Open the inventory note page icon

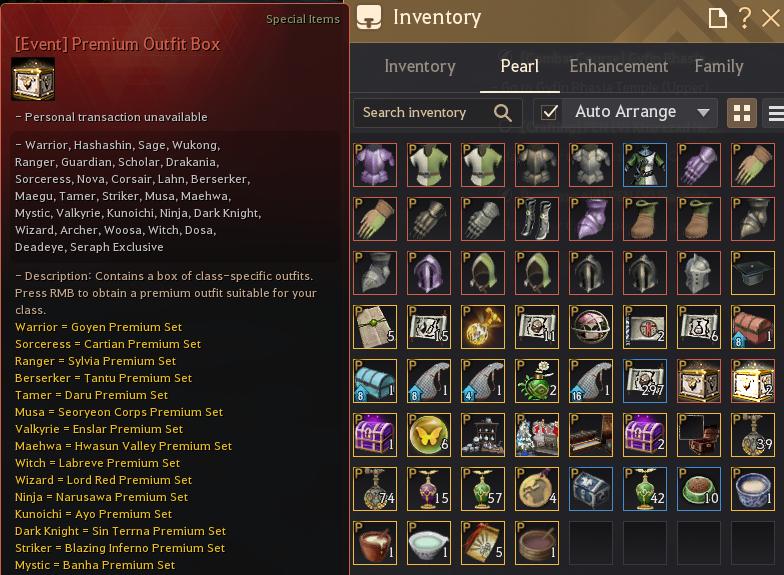pyautogui.click(x=718, y=18)
